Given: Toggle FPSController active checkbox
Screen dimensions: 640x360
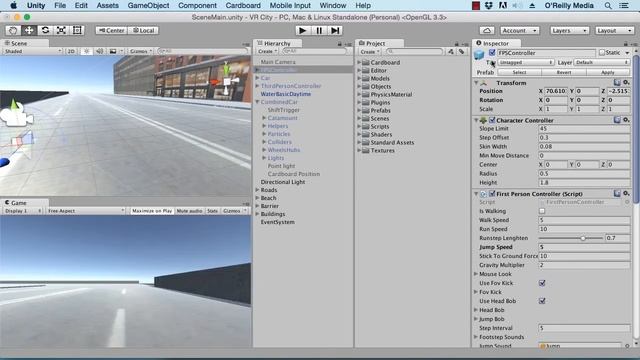Looking at the screenshot, I should coord(492,52).
